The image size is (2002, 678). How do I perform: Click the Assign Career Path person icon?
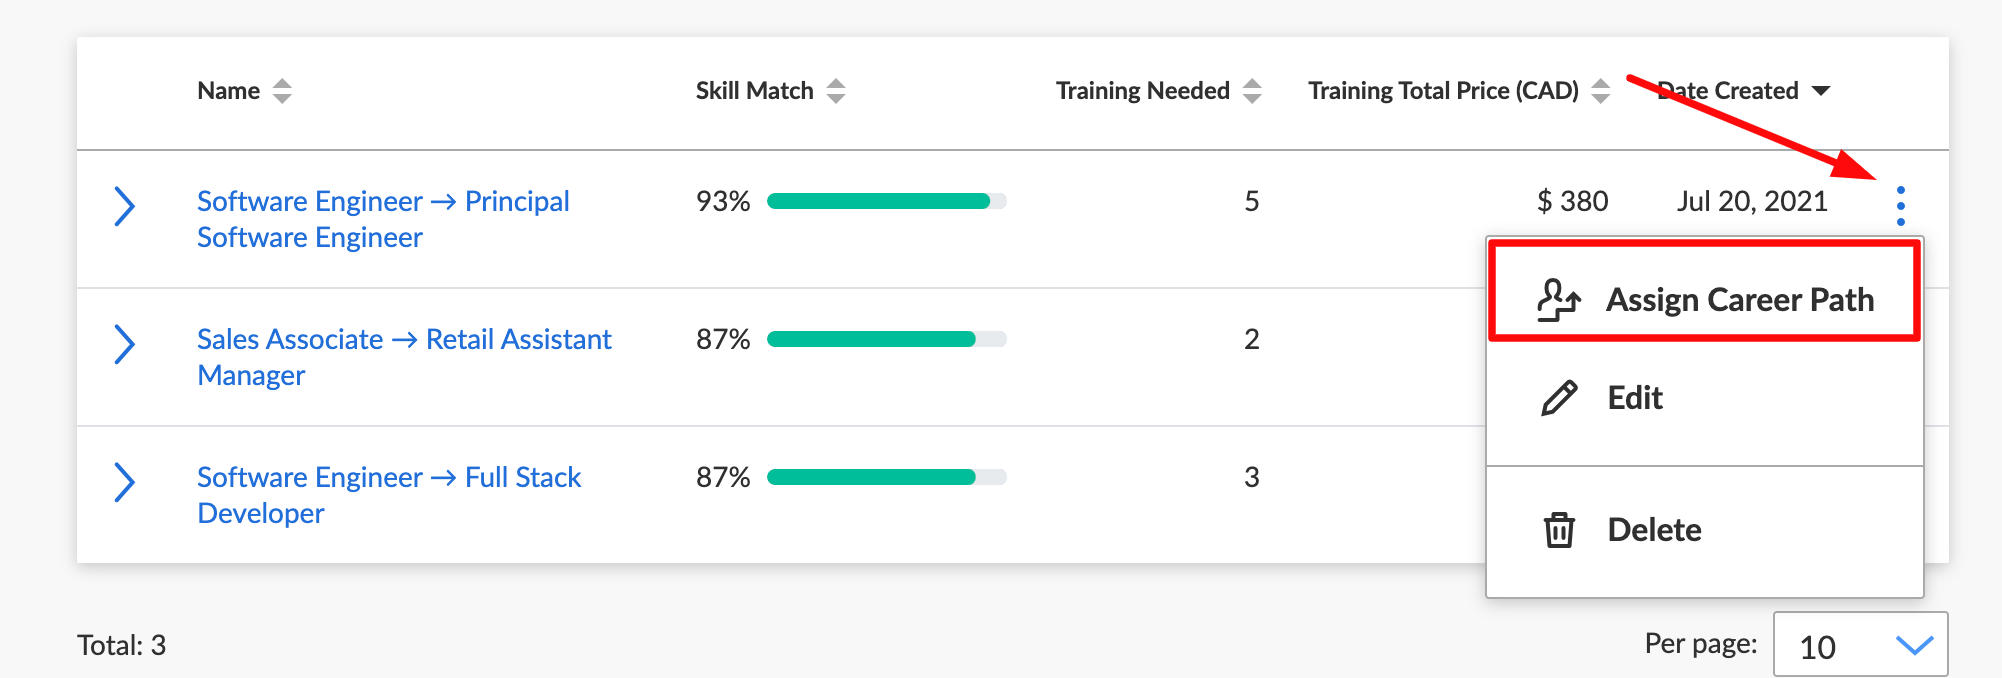tap(1558, 300)
